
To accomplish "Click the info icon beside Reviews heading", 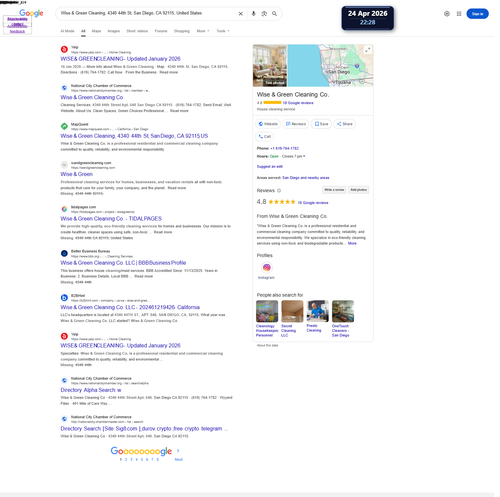I will [x=279, y=191].
